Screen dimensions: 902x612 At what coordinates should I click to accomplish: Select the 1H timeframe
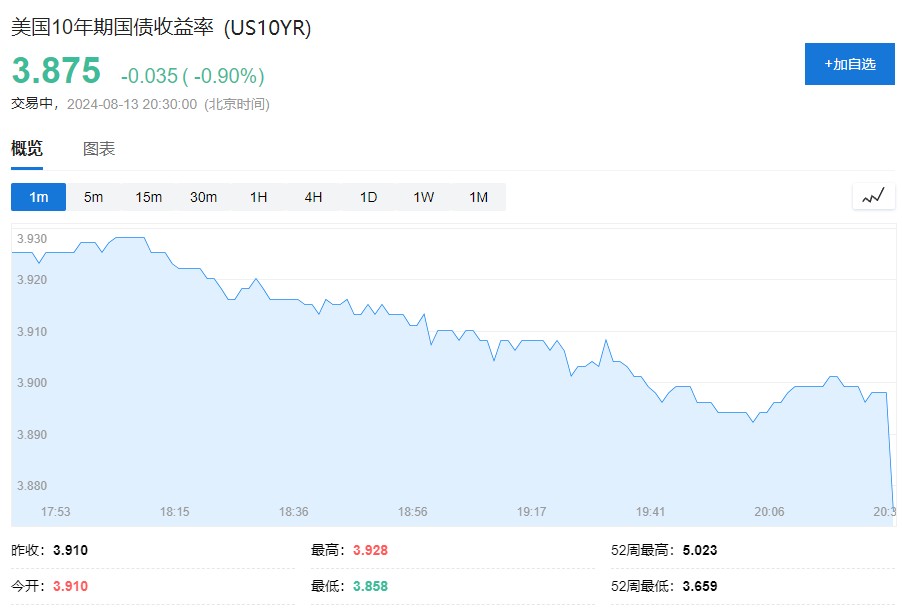click(x=258, y=197)
